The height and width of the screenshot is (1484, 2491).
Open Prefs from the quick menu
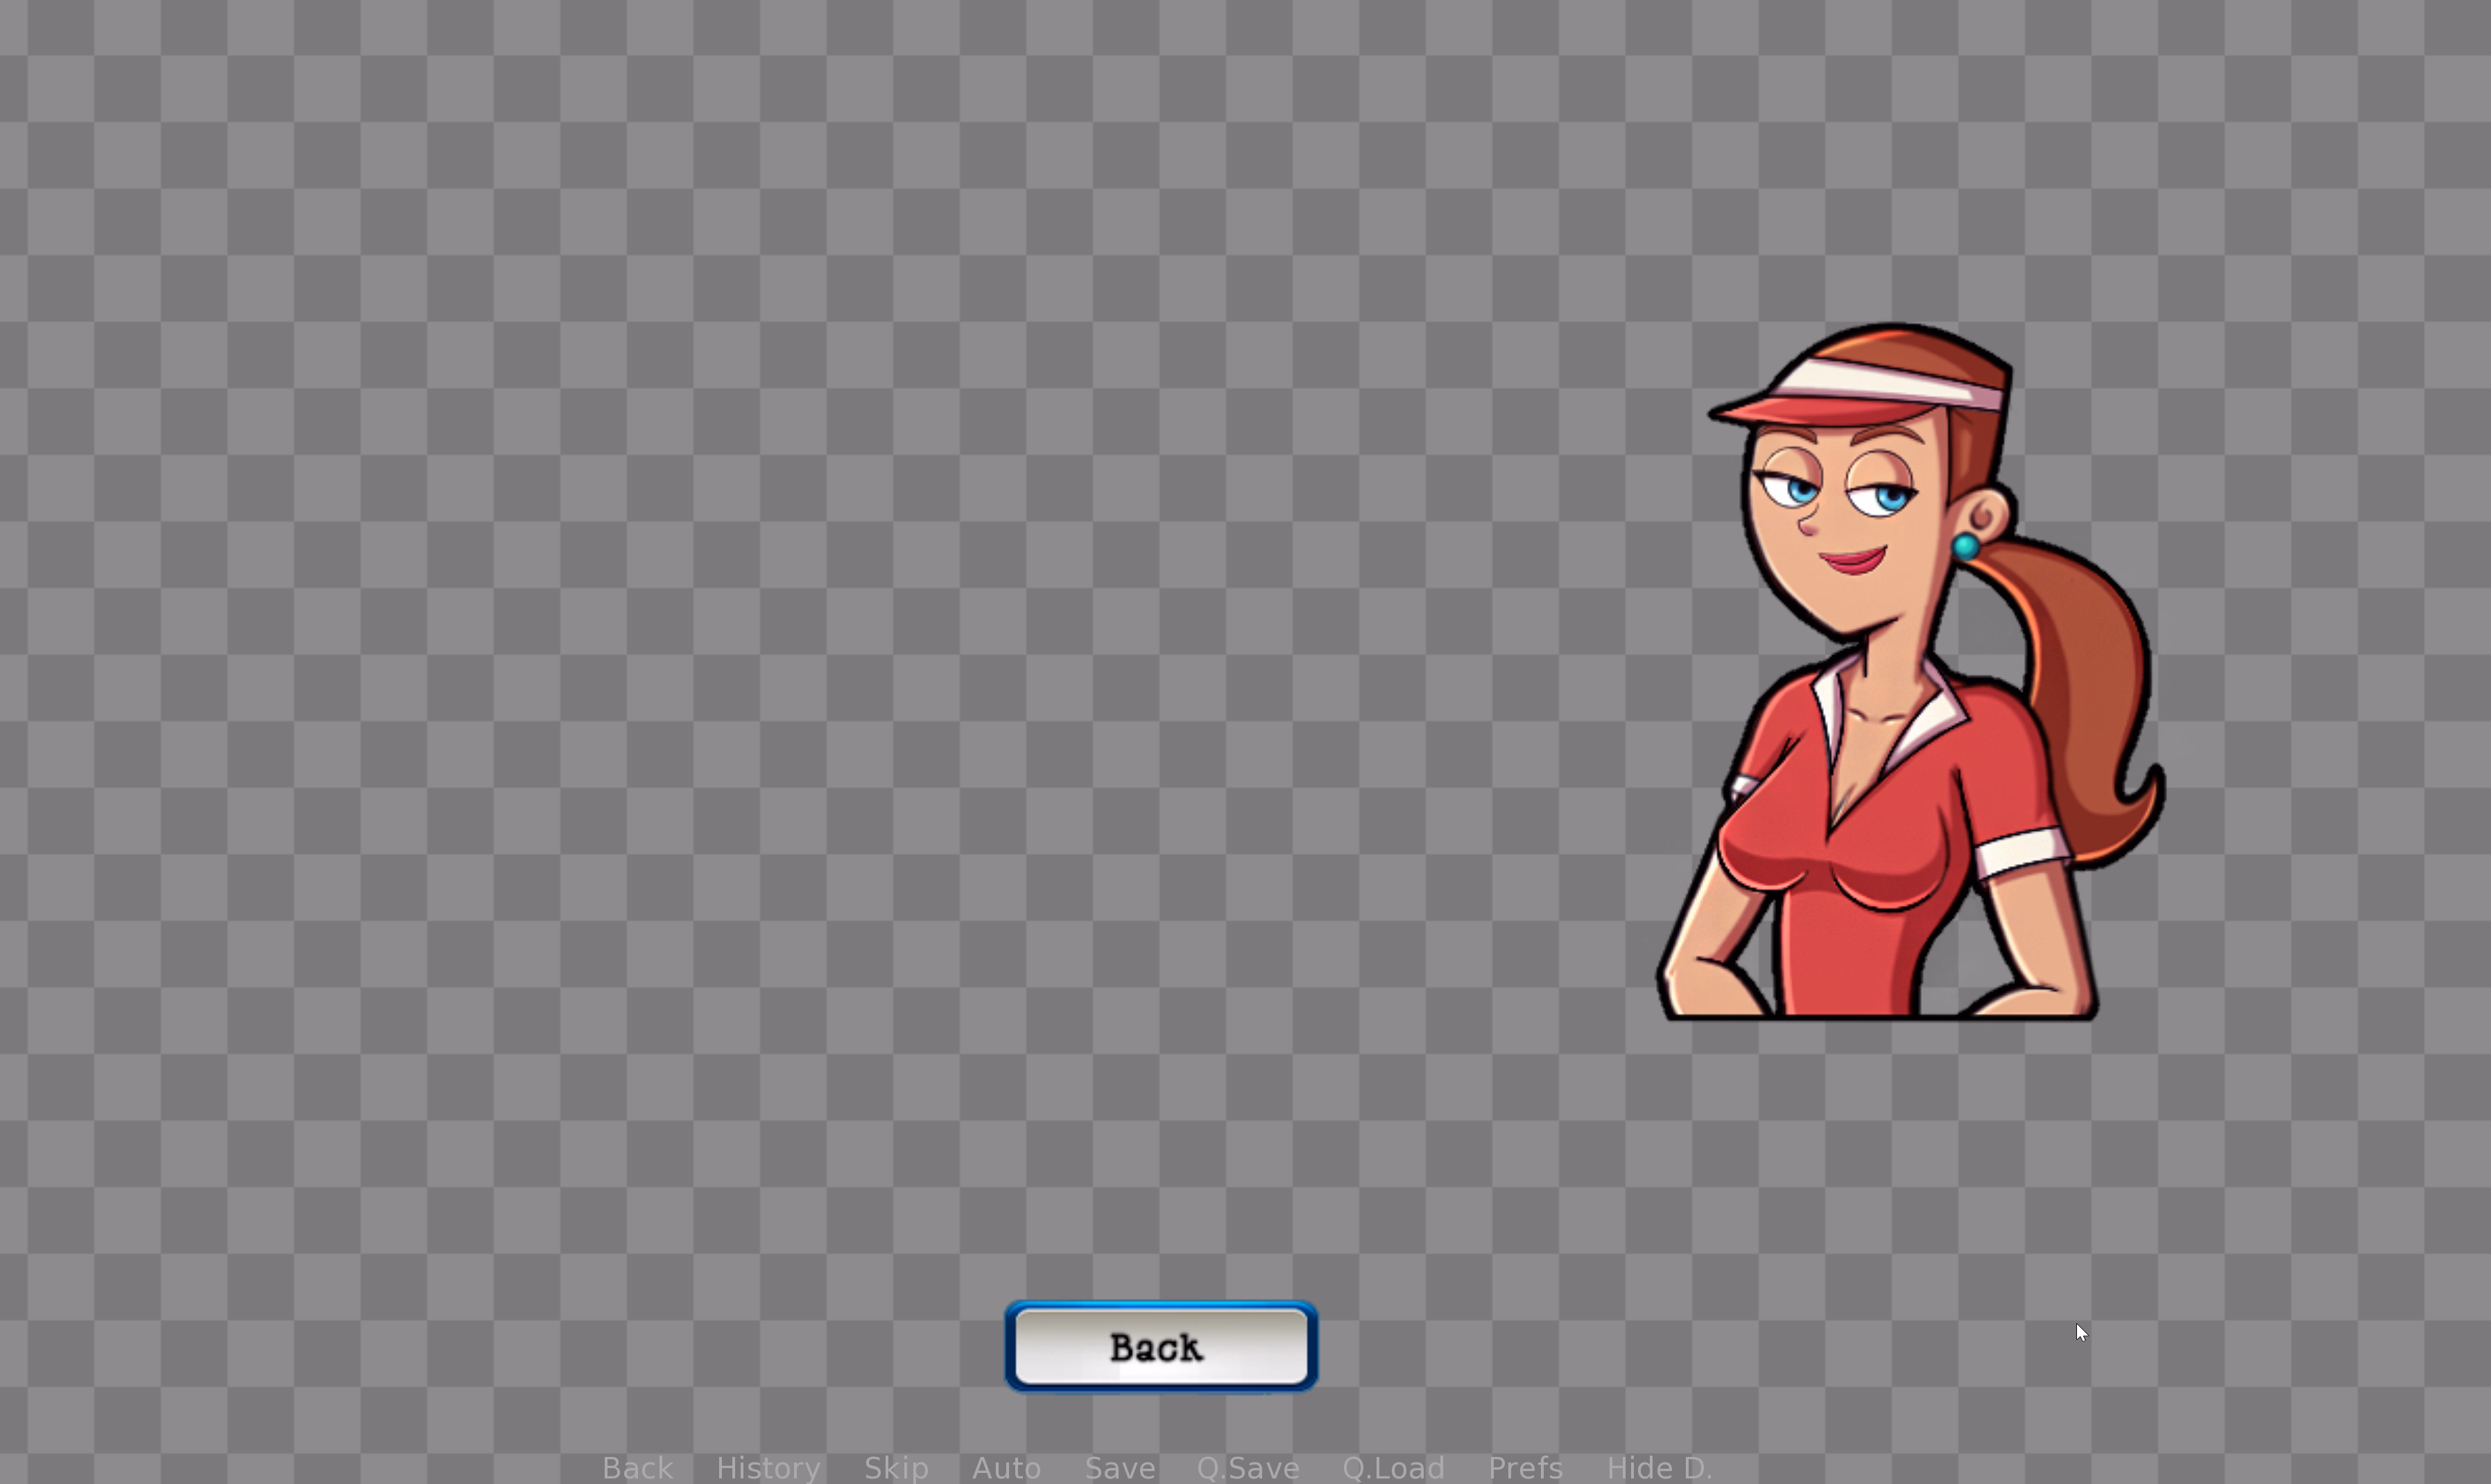pyautogui.click(x=1525, y=1467)
